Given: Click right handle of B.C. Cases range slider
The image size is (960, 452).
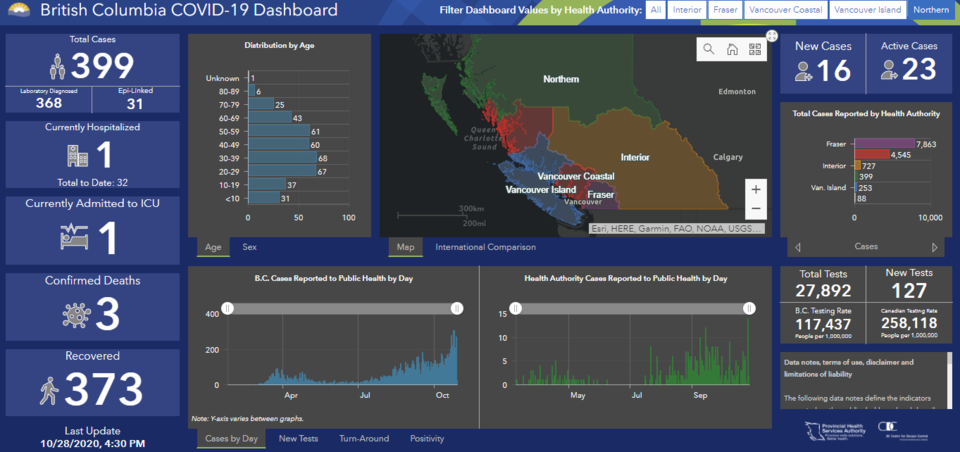Looking at the screenshot, I should click(x=457, y=309).
